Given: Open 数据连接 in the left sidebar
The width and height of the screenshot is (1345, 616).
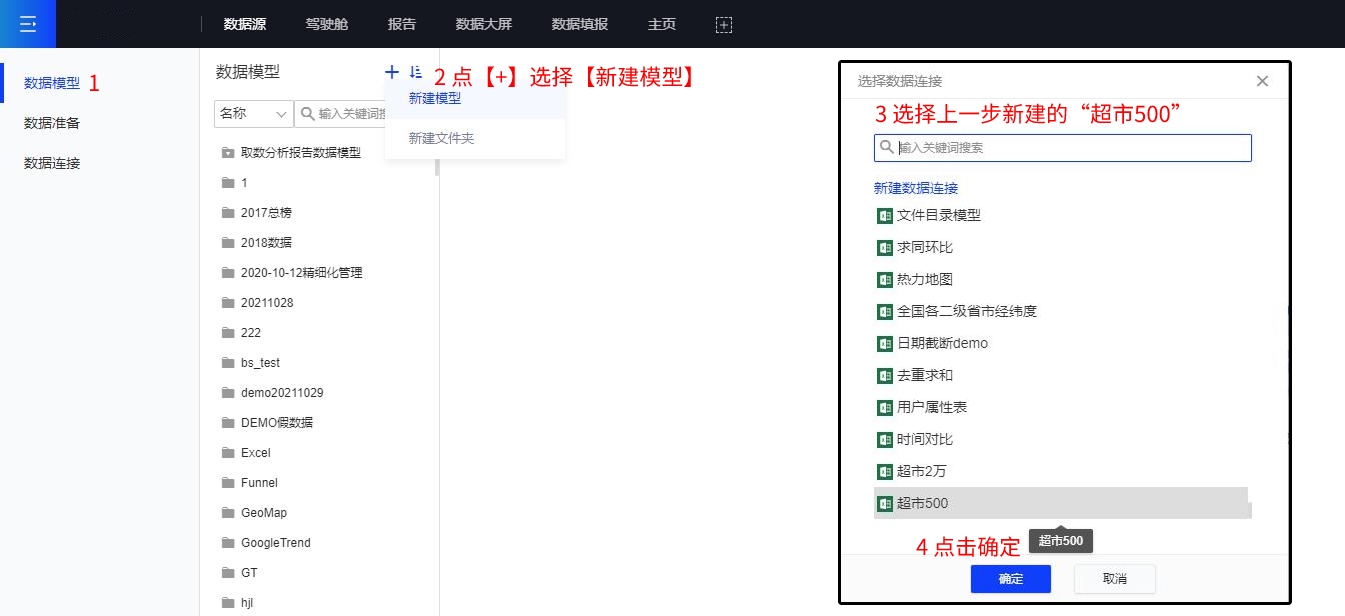Looking at the screenshot, I should (x=52, y=163).
